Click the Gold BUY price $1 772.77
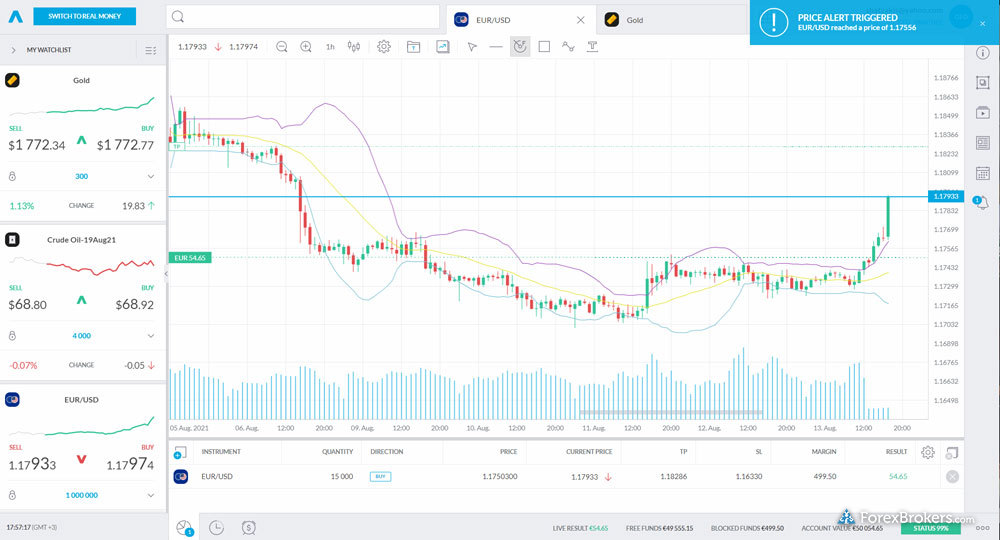Image resolution: width=1000 pixels, height=540 pixels. [125, 145]
